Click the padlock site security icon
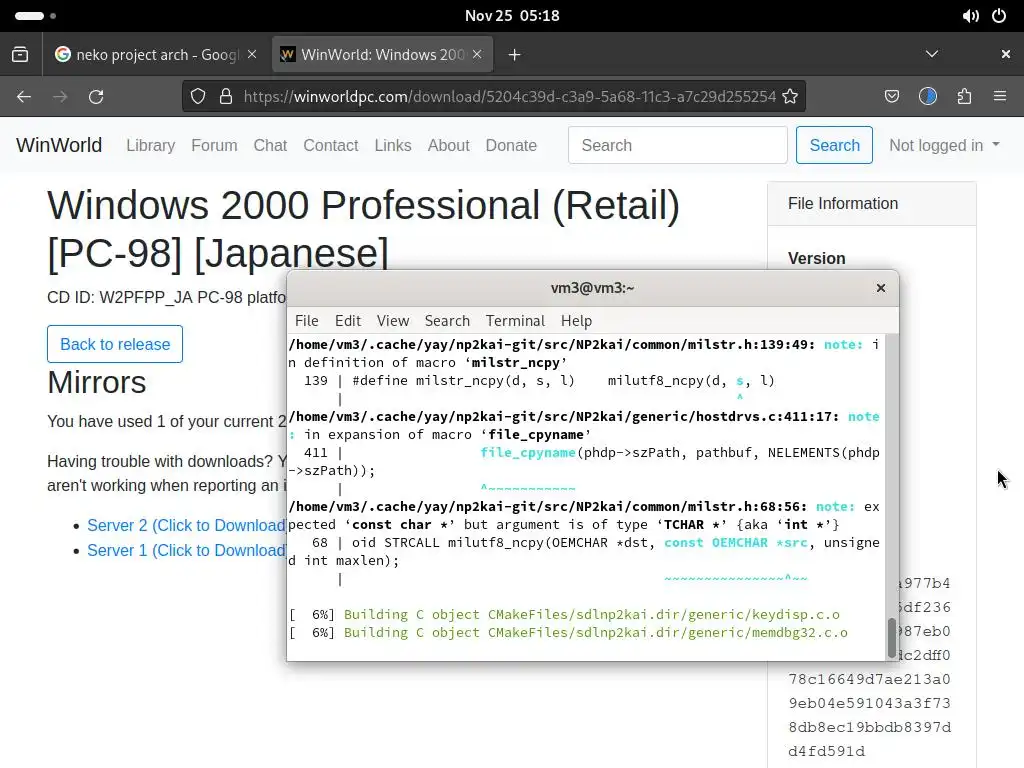Image resolution: width=1024 pixels, height=768 pixels. (226, 97)
